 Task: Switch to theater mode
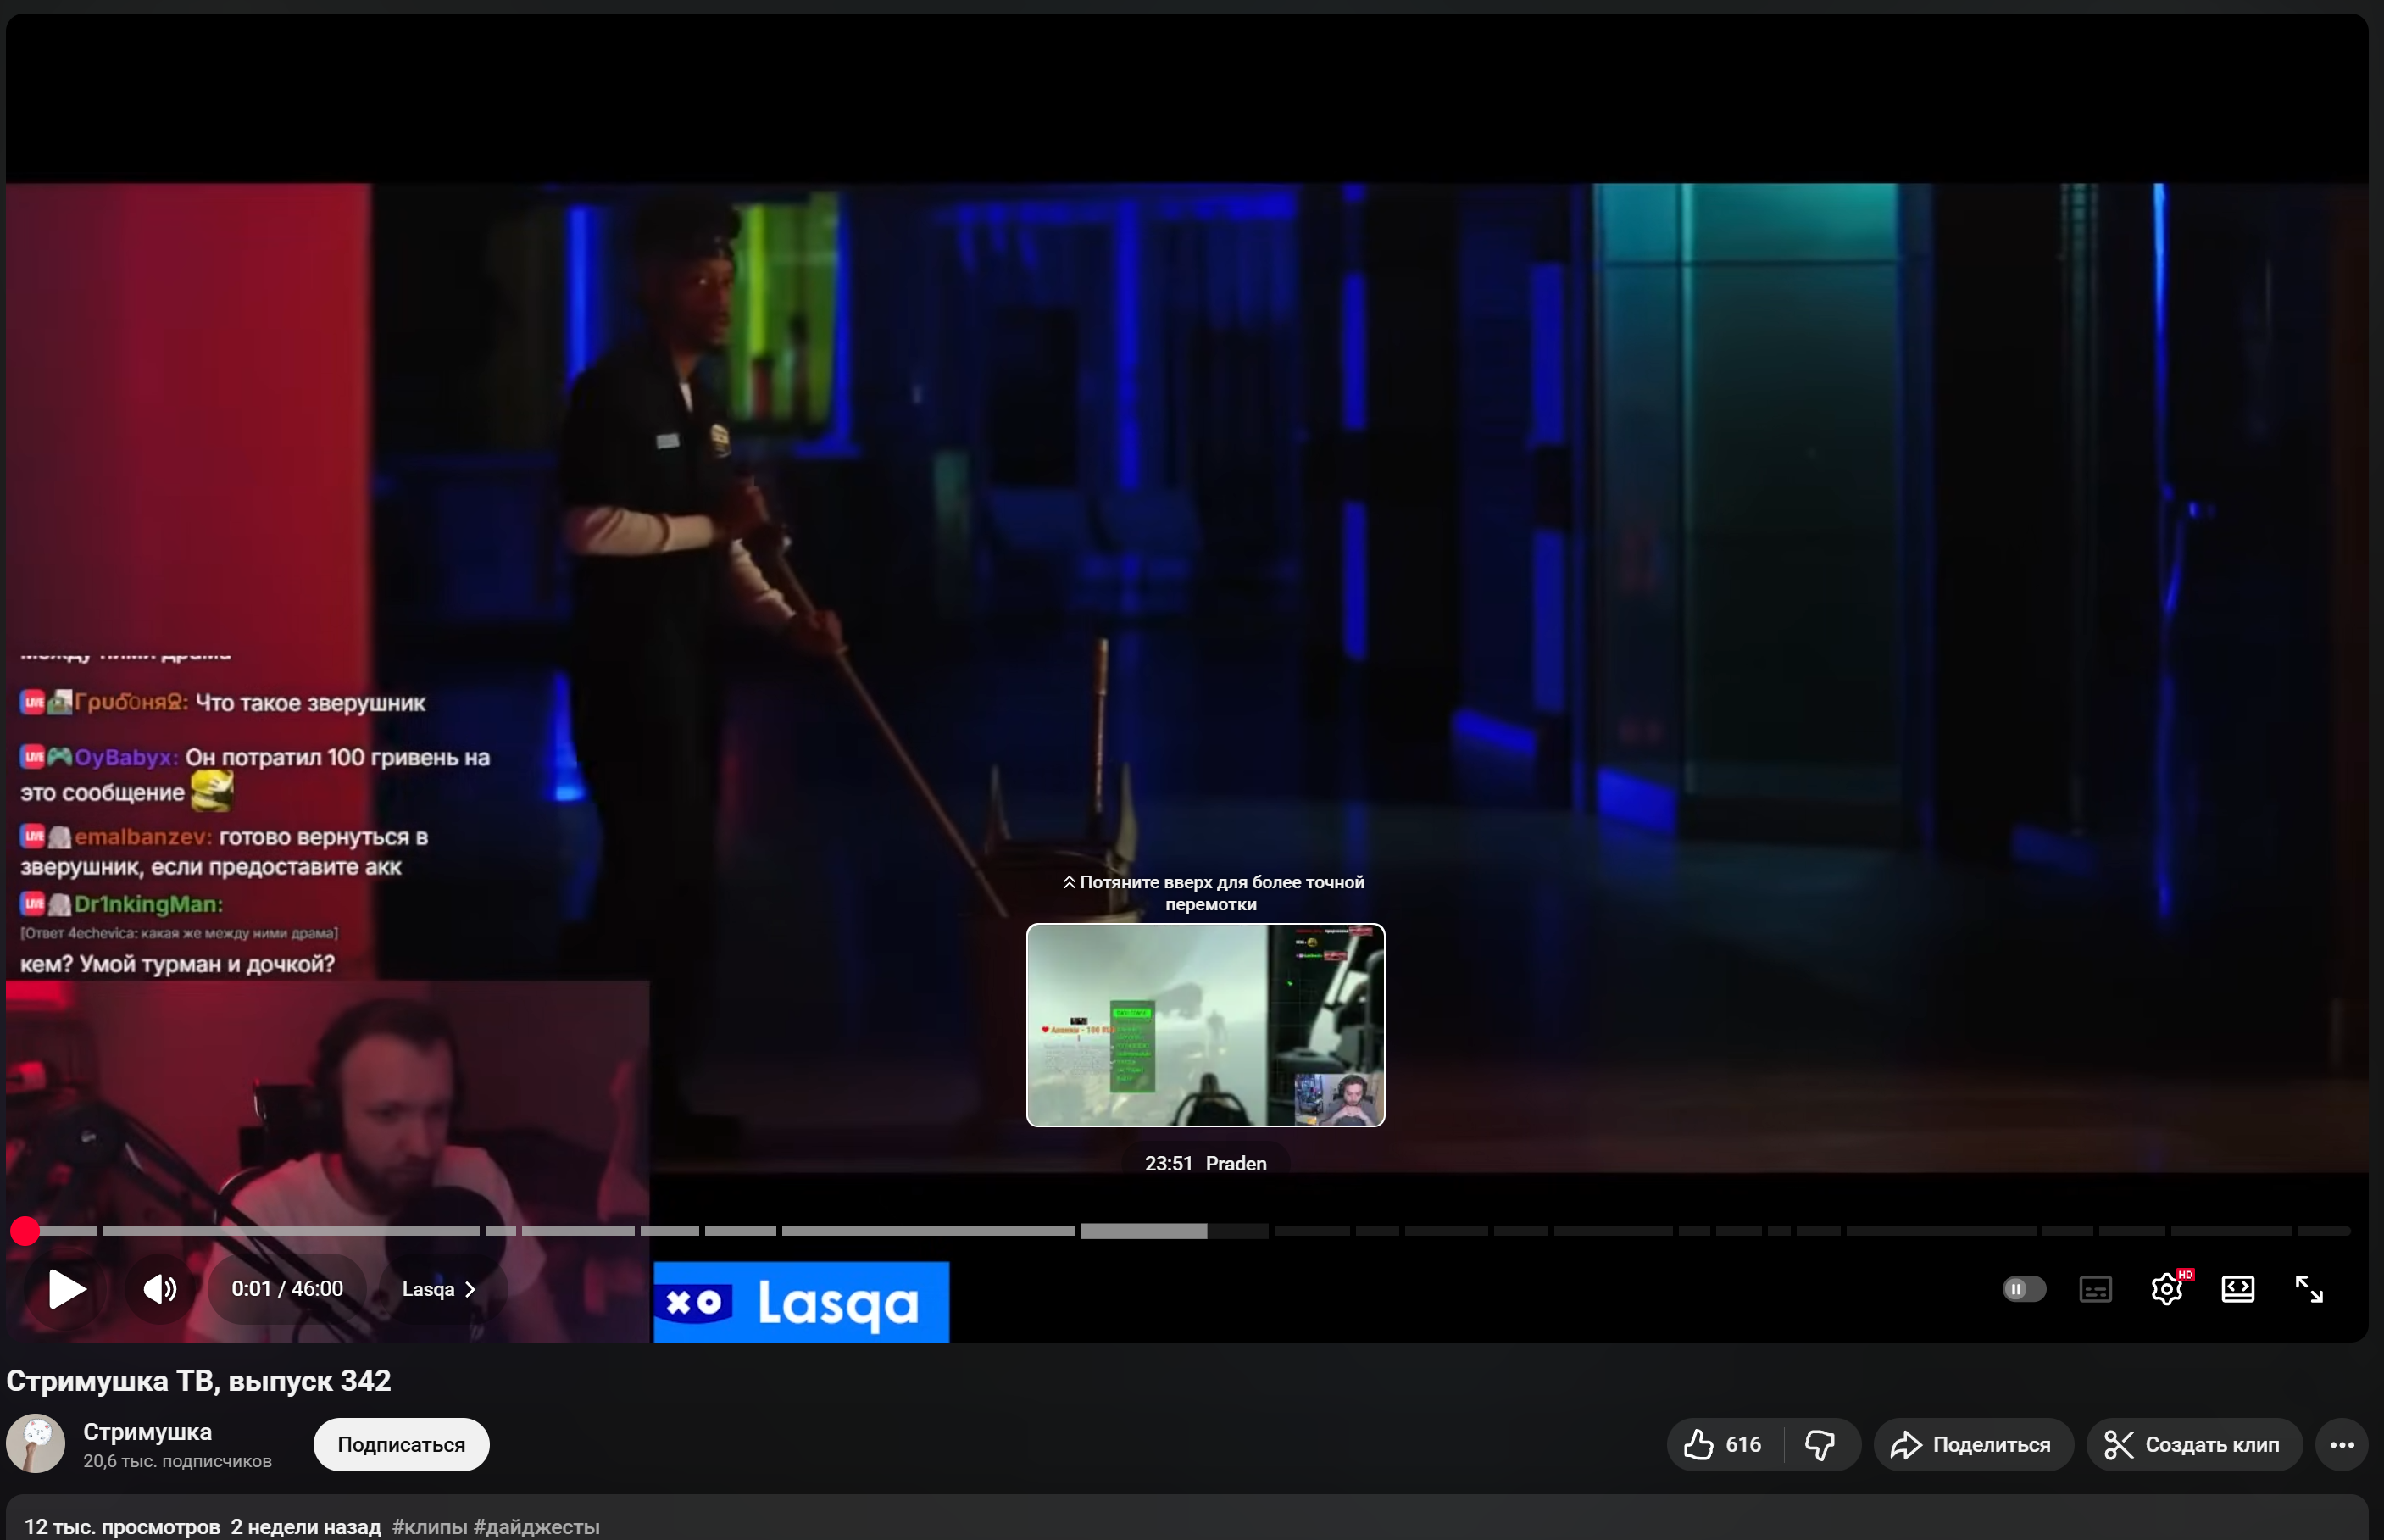pyautogui.click(x=2237, y=1289)
